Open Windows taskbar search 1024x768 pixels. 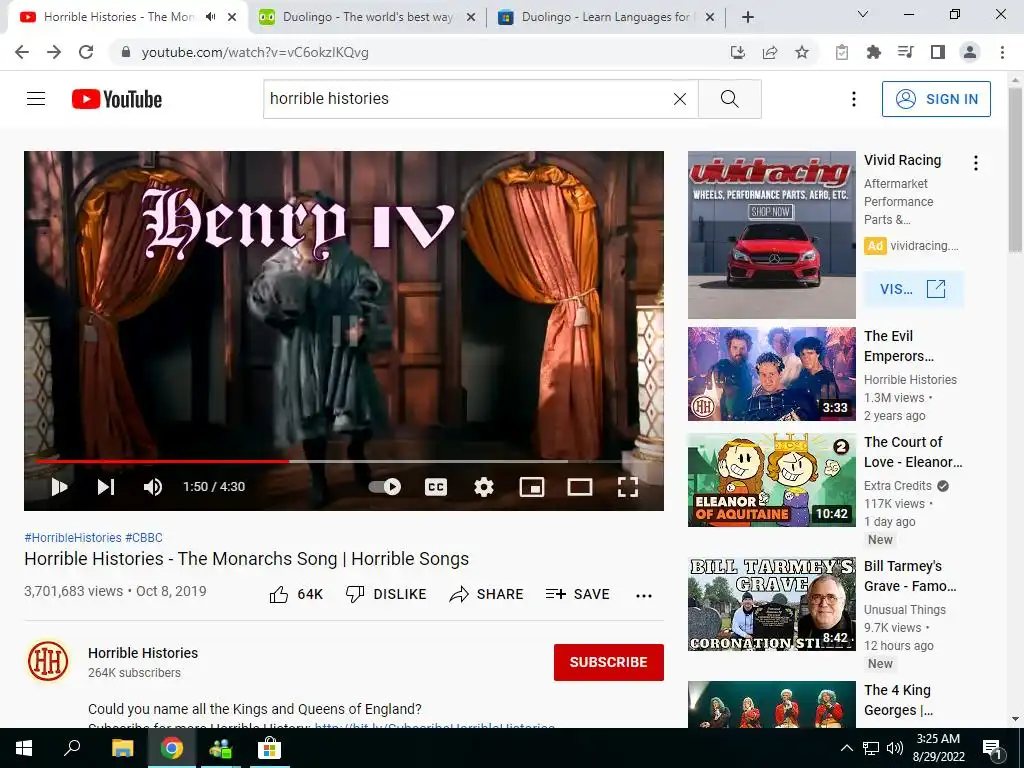click(72, 748)
